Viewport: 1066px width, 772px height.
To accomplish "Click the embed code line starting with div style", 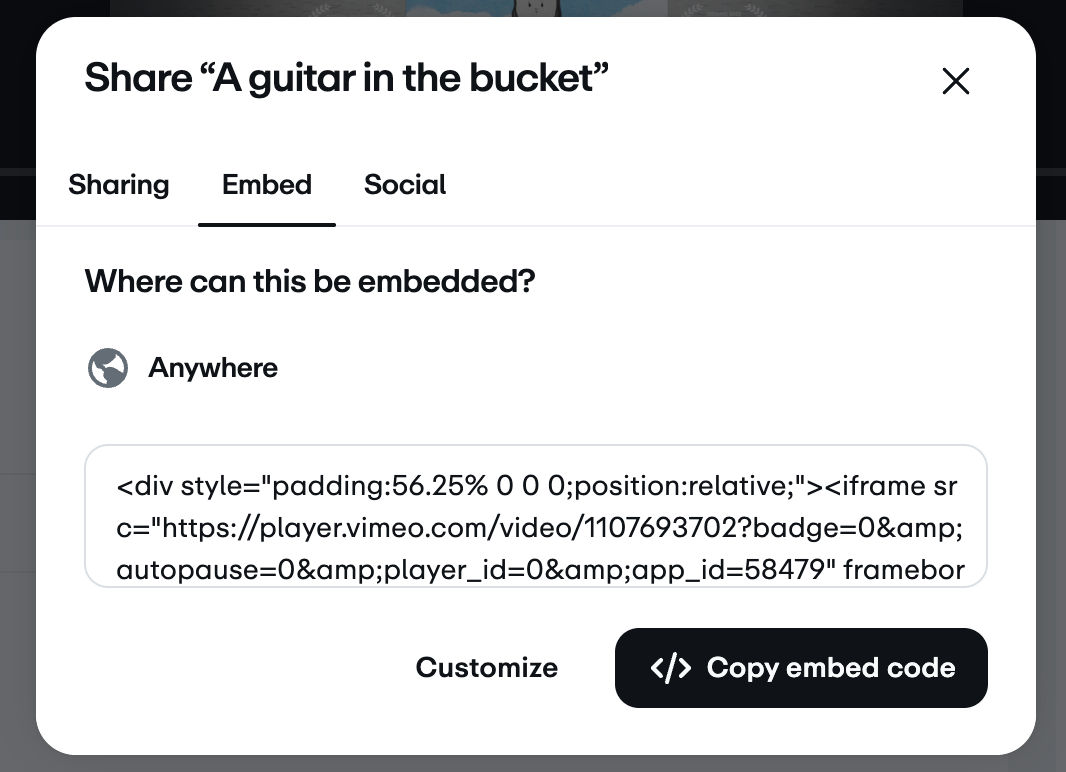I will click(x=536, y=486).
